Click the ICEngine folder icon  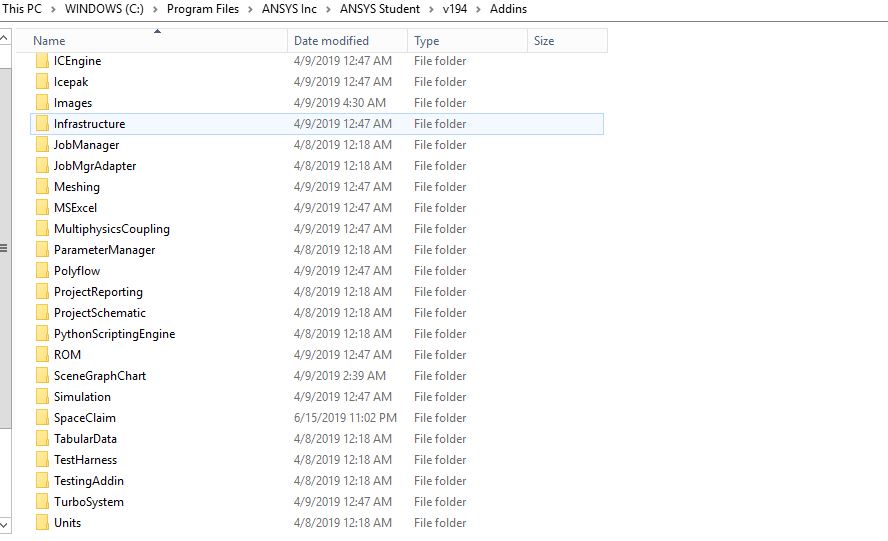[x=42, y=61]
